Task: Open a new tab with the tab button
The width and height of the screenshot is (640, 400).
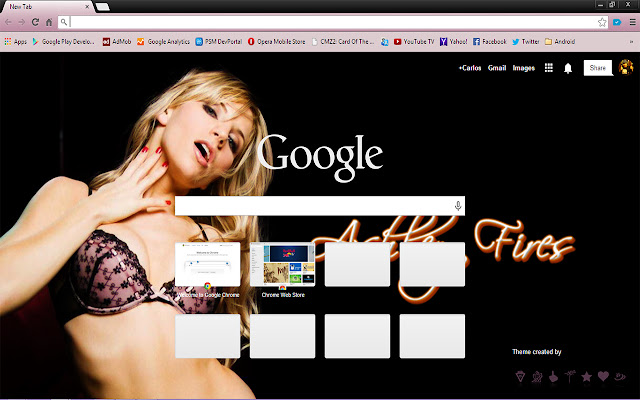Action: coord(102,7)
